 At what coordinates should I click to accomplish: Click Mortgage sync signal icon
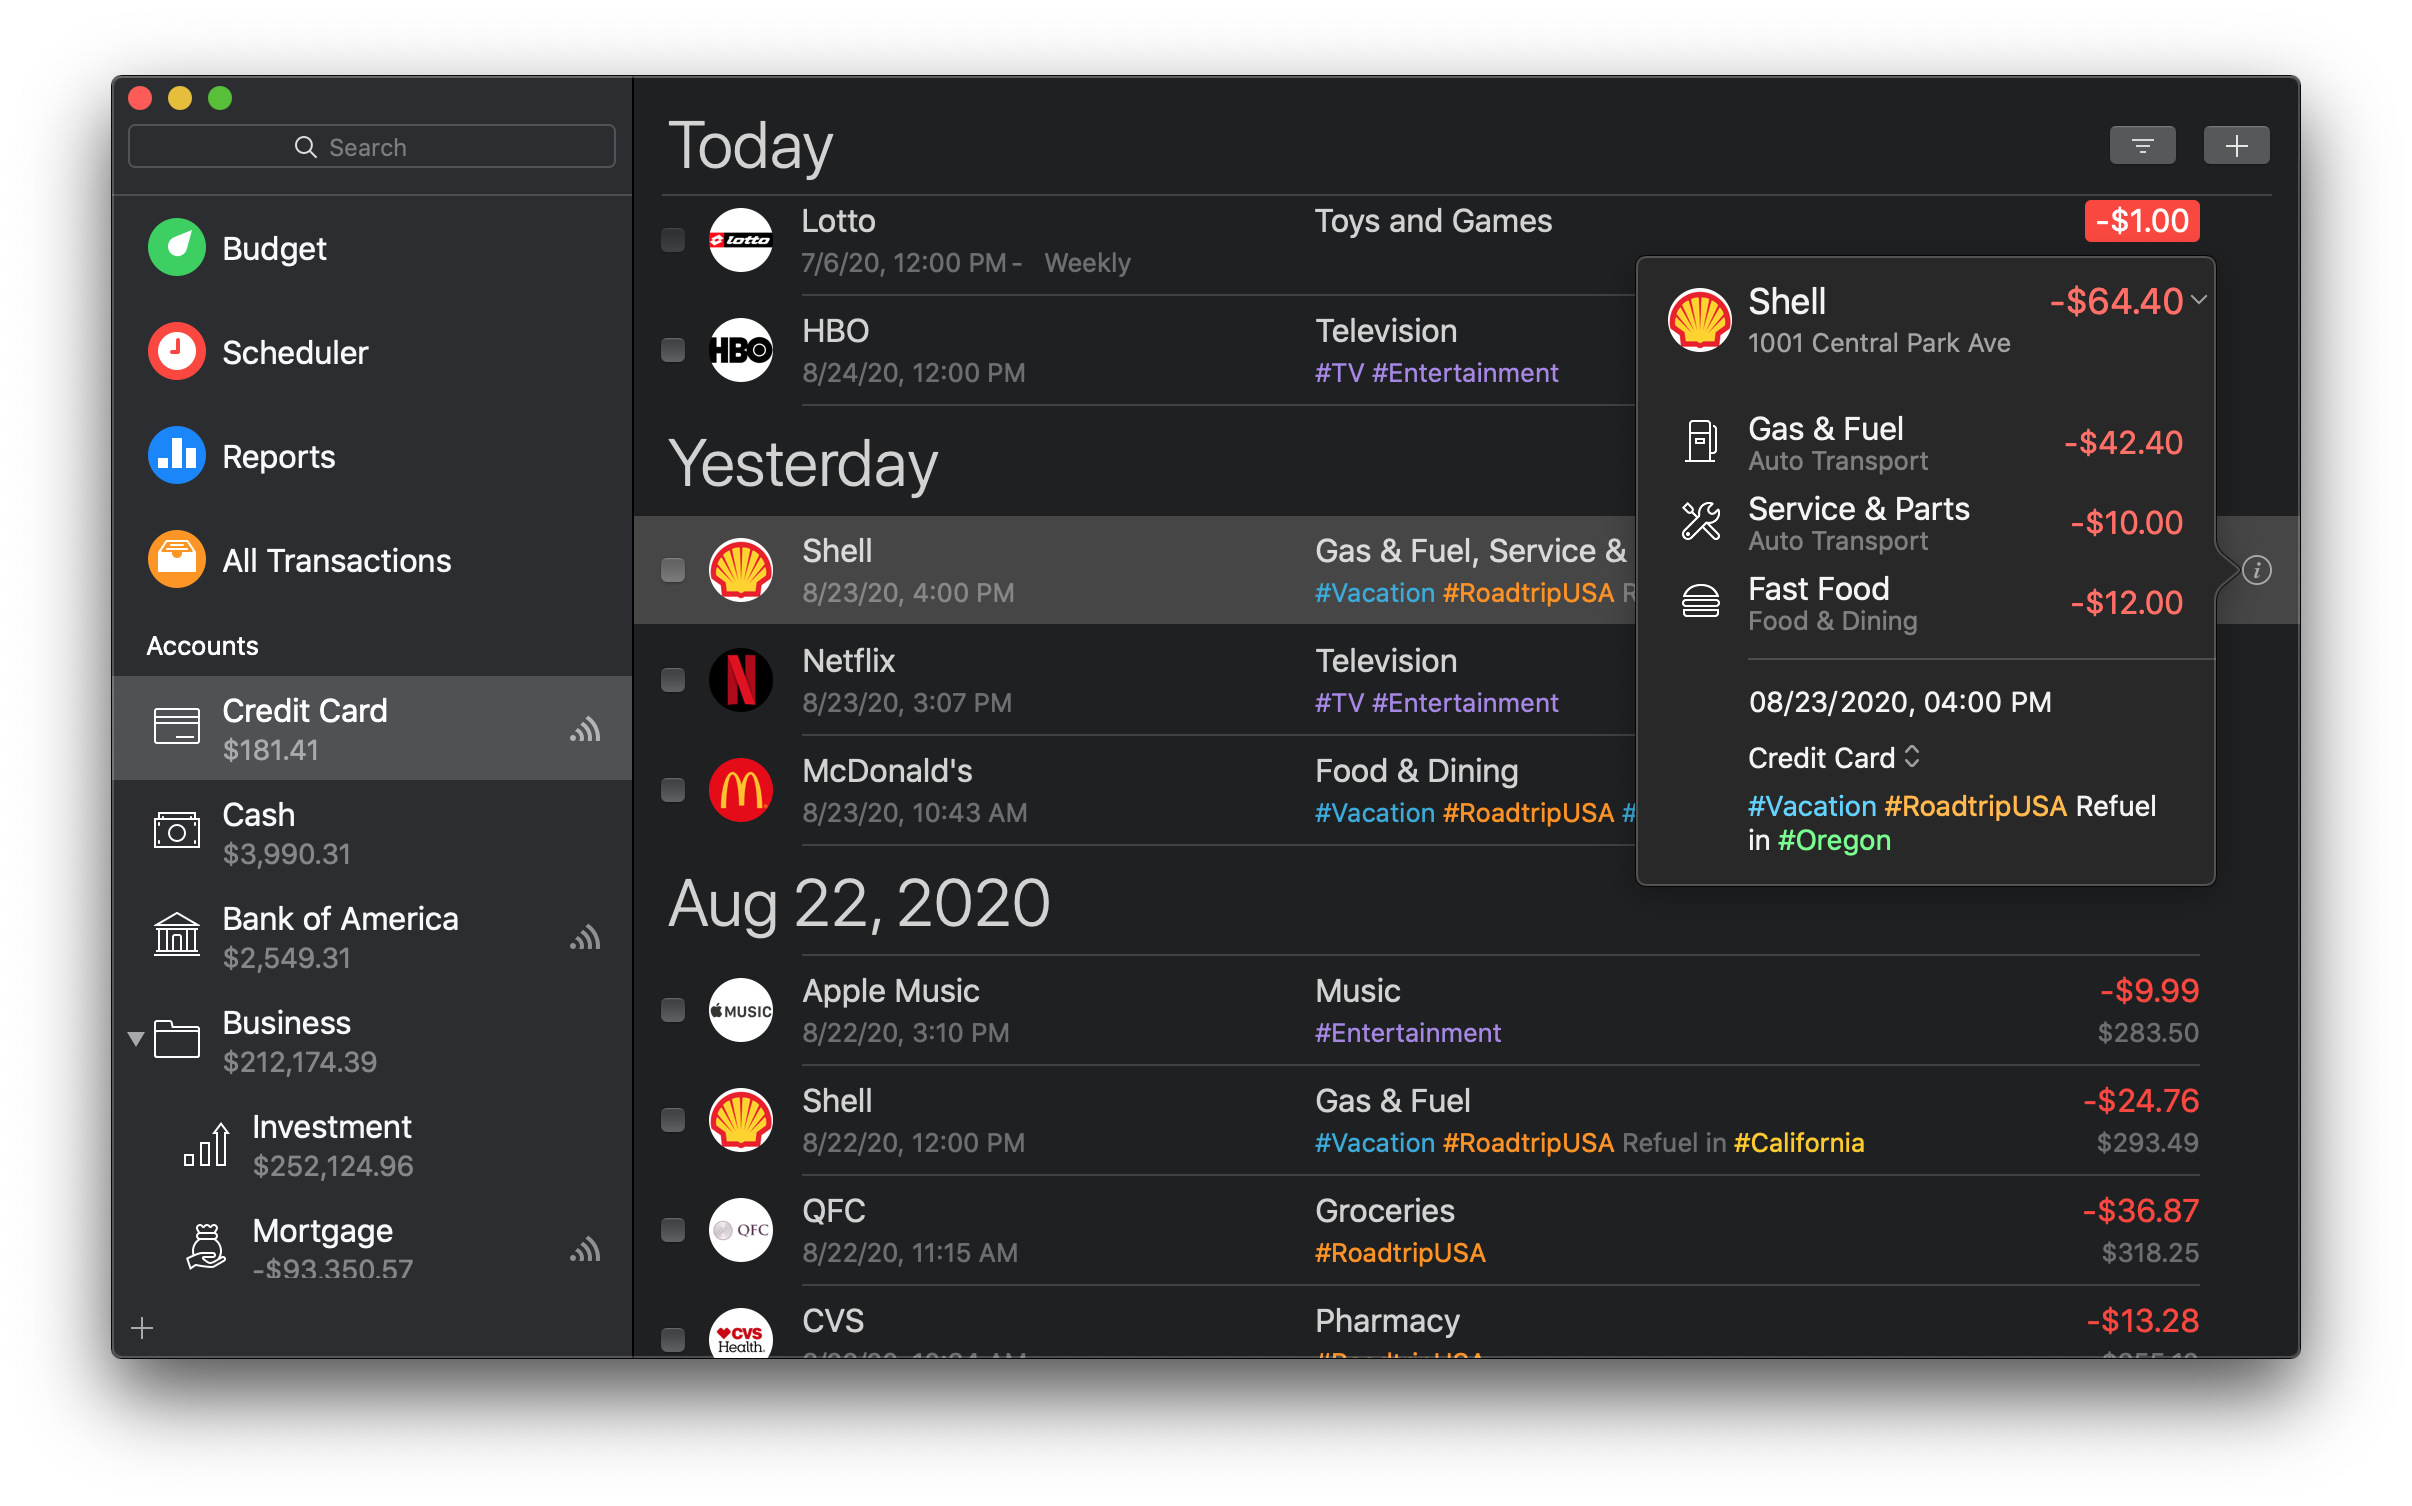[x=585, y=1249]
